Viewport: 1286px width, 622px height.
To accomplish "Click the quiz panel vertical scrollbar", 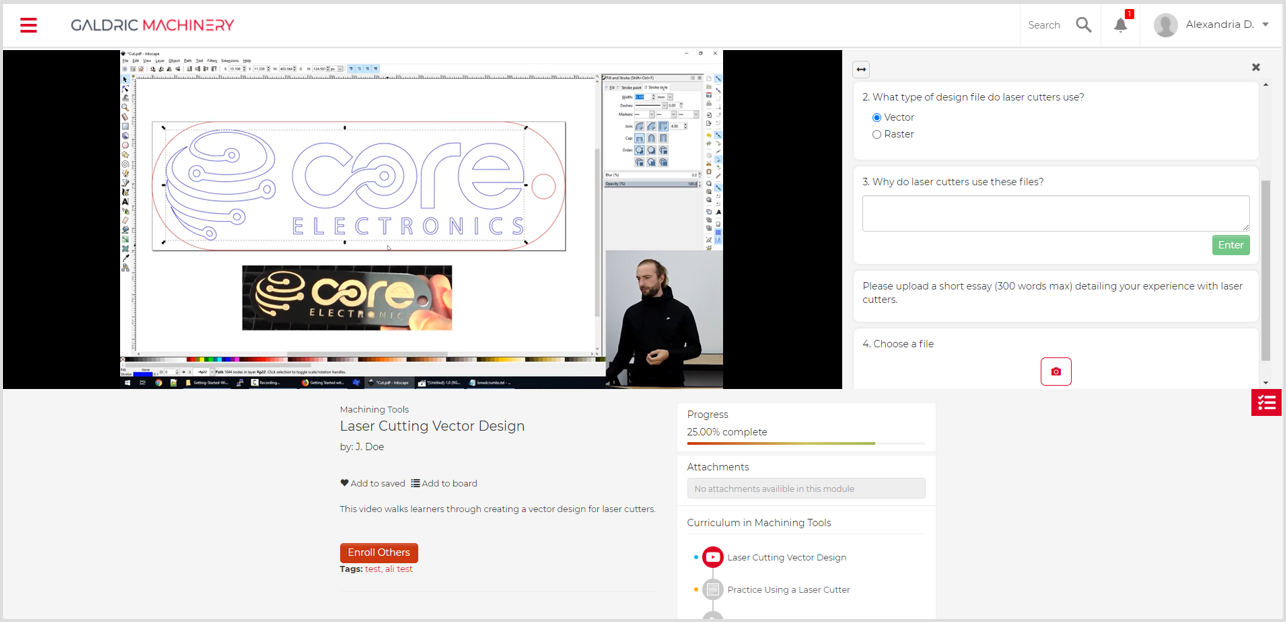I will pyautogui.click(x=1266, y=270).
